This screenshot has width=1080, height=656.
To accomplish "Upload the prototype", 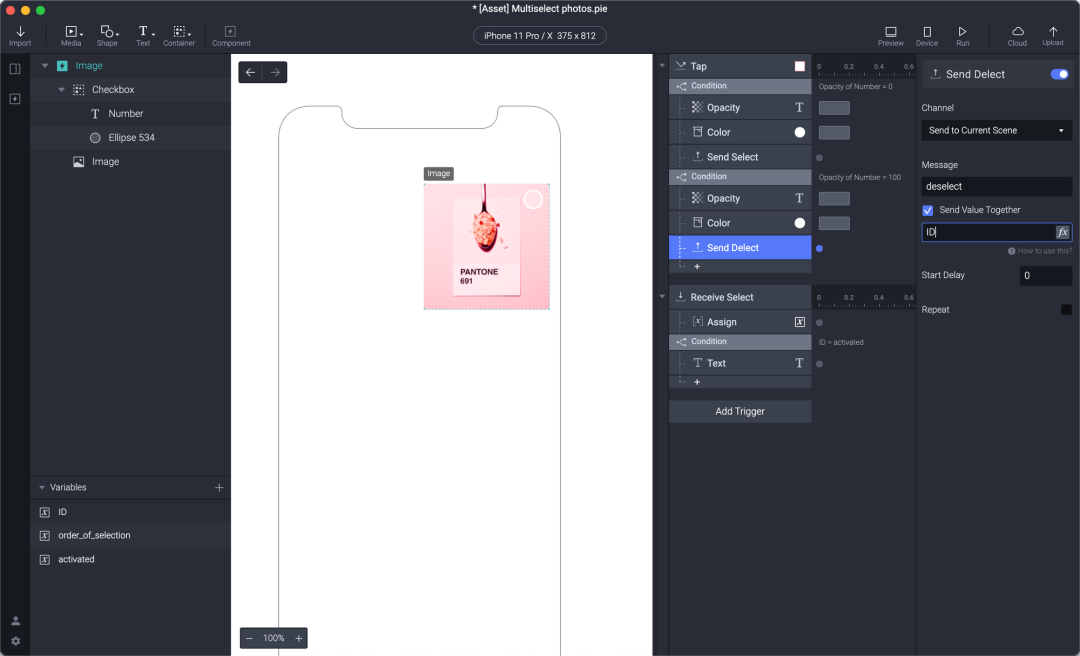I will point(1052,36).
